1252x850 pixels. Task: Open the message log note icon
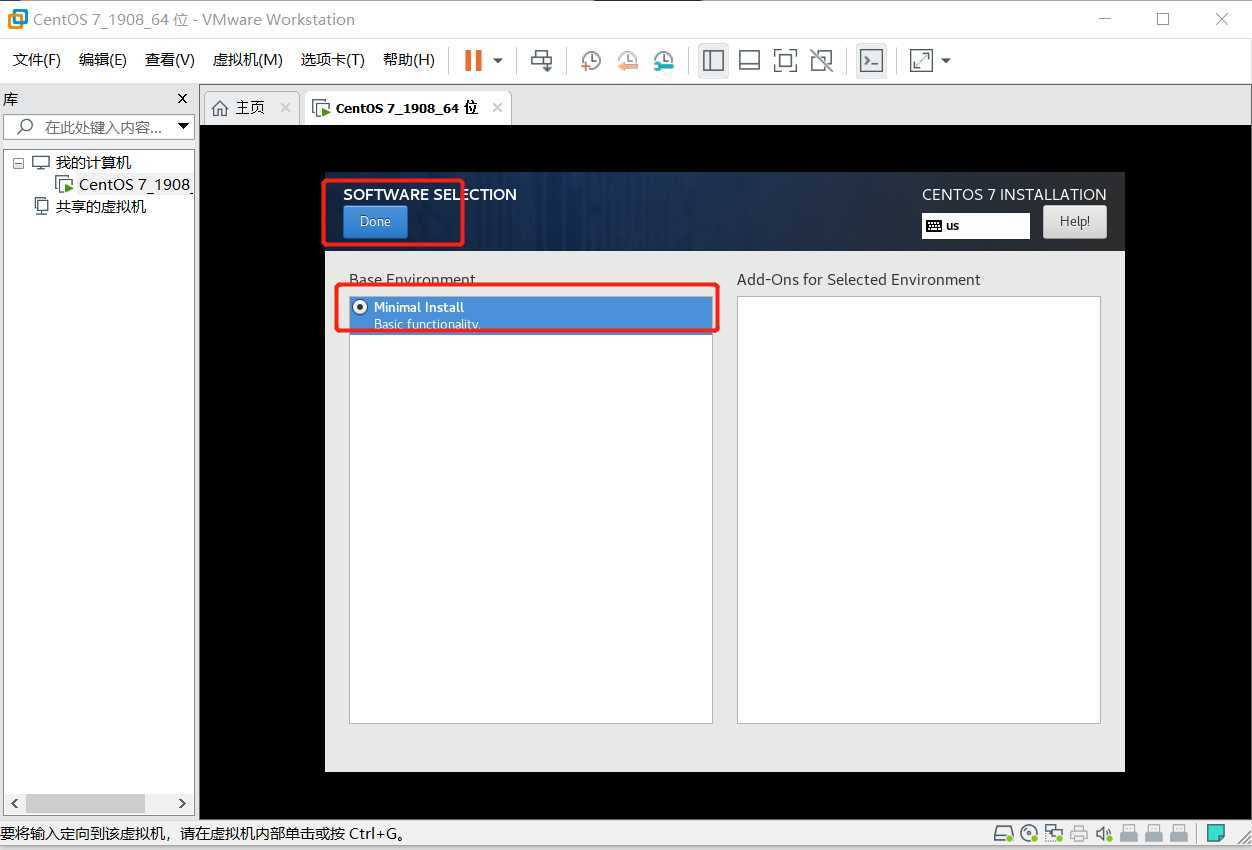(1216, 833)
